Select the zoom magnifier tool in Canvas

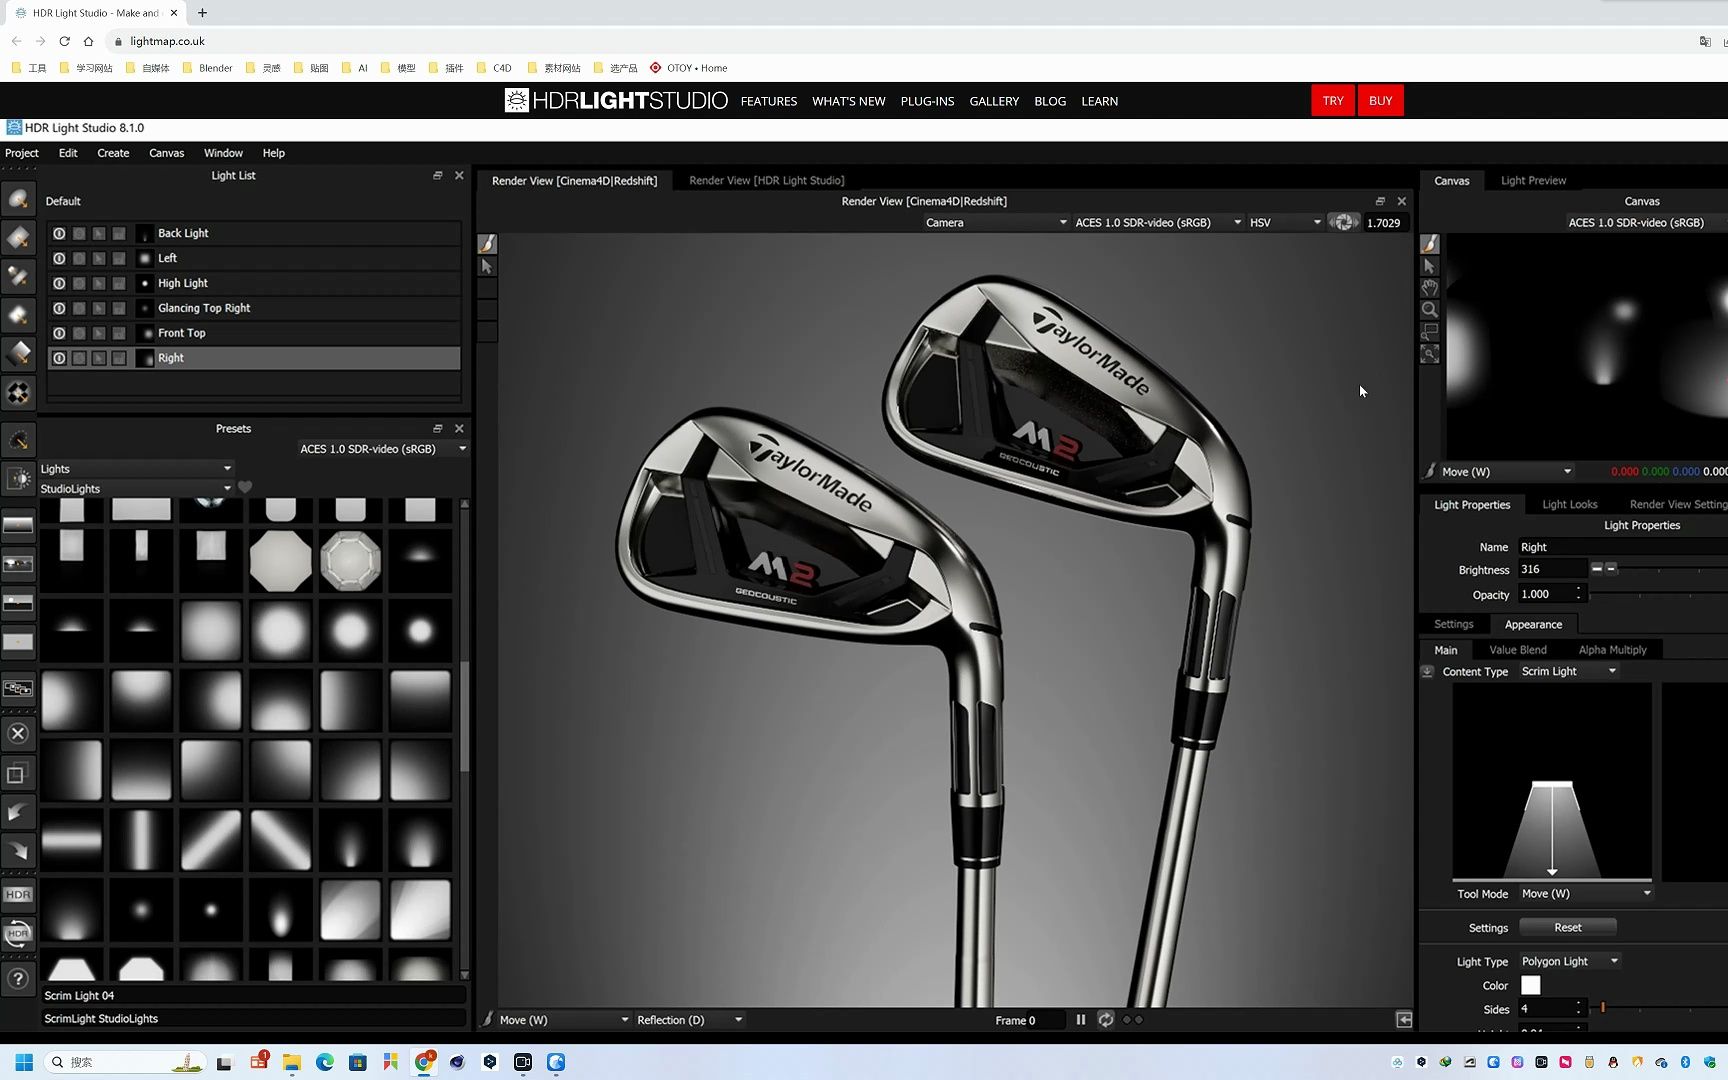1430,310
